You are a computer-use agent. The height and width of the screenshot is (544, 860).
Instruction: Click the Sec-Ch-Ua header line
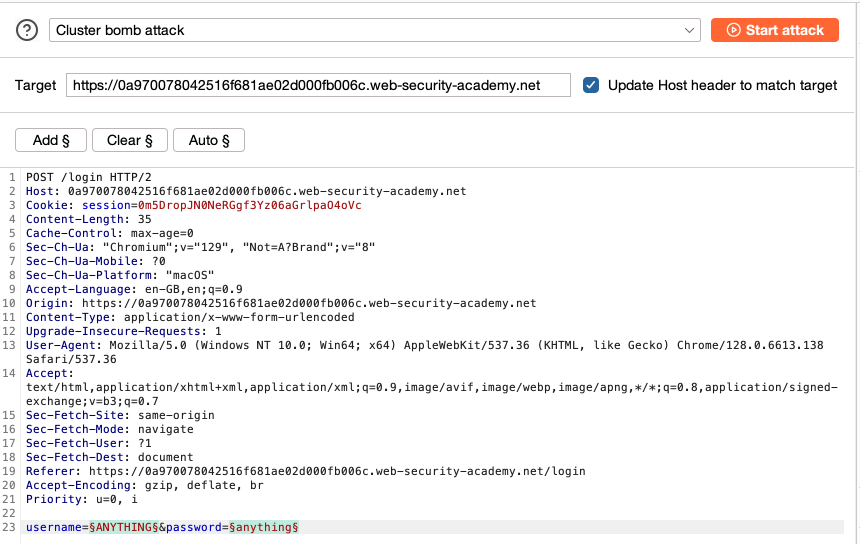(x=200, y=247)
